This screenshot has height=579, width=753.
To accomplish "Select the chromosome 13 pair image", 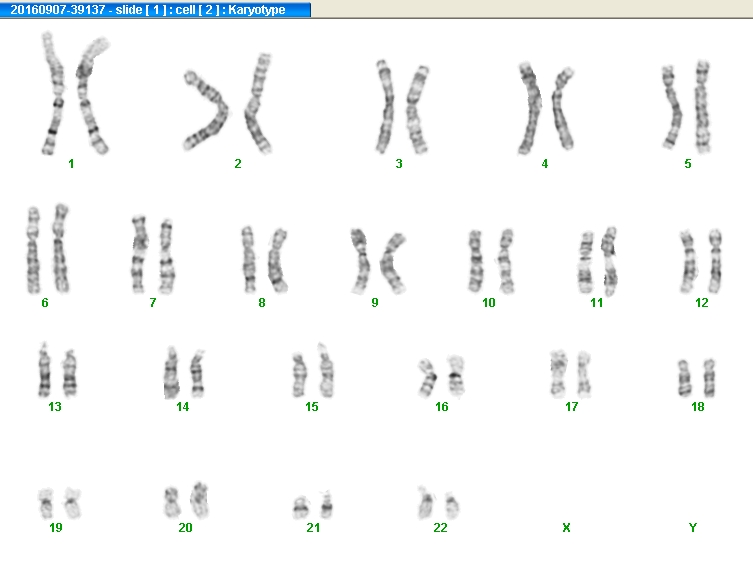I will coord(57,370).
